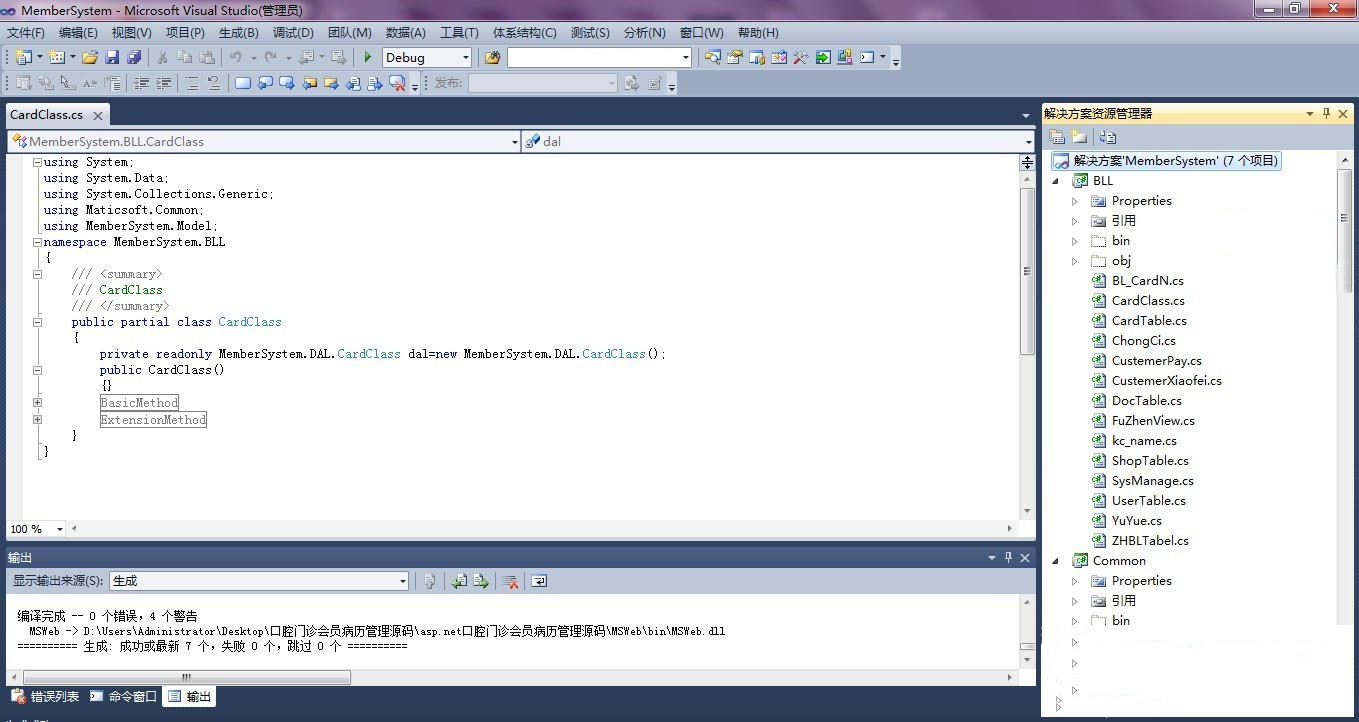The image size is (1359, 722).
Task: Click the Undo arrow icon
Action: [235, 57]
